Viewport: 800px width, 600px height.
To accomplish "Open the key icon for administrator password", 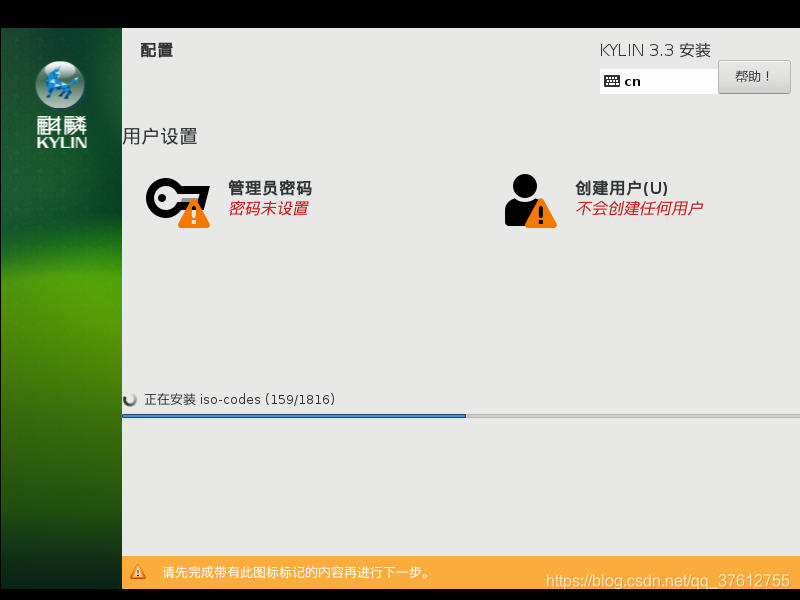I will click(x=178, y=202).
